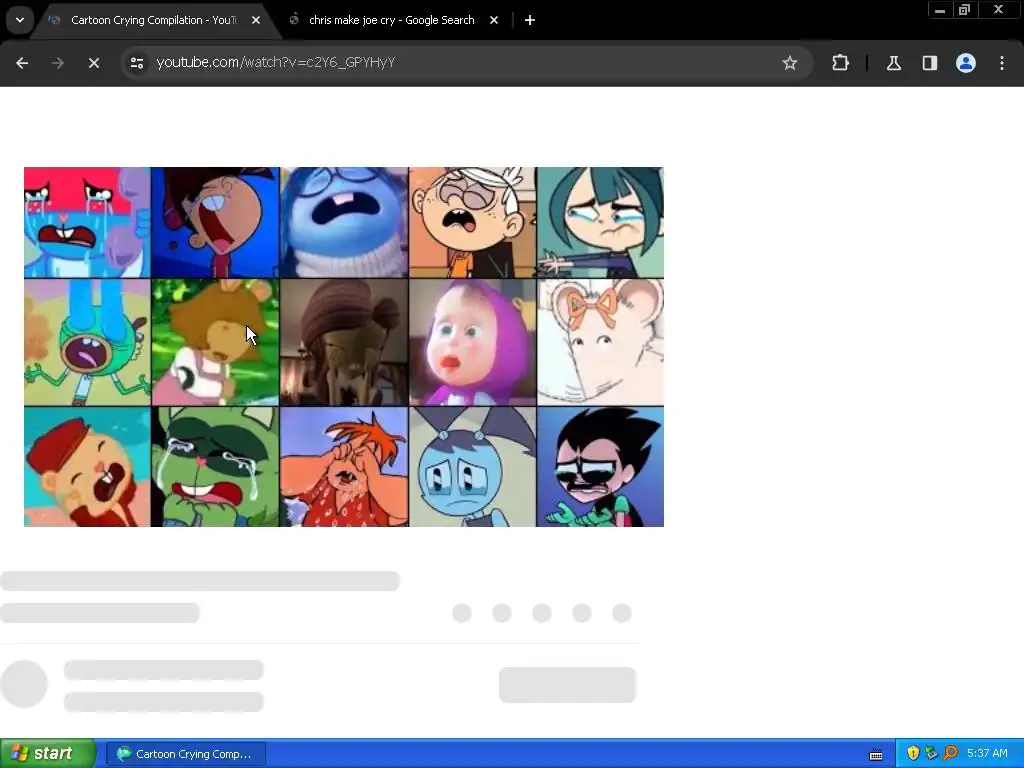
Task: Go forward to next page
Action: (x=57, y=63)
